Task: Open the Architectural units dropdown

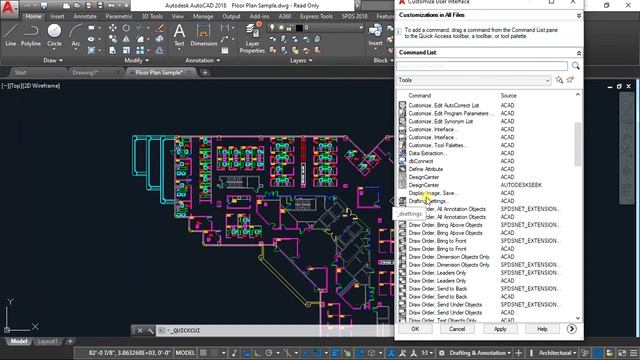Action: [558, 353]
